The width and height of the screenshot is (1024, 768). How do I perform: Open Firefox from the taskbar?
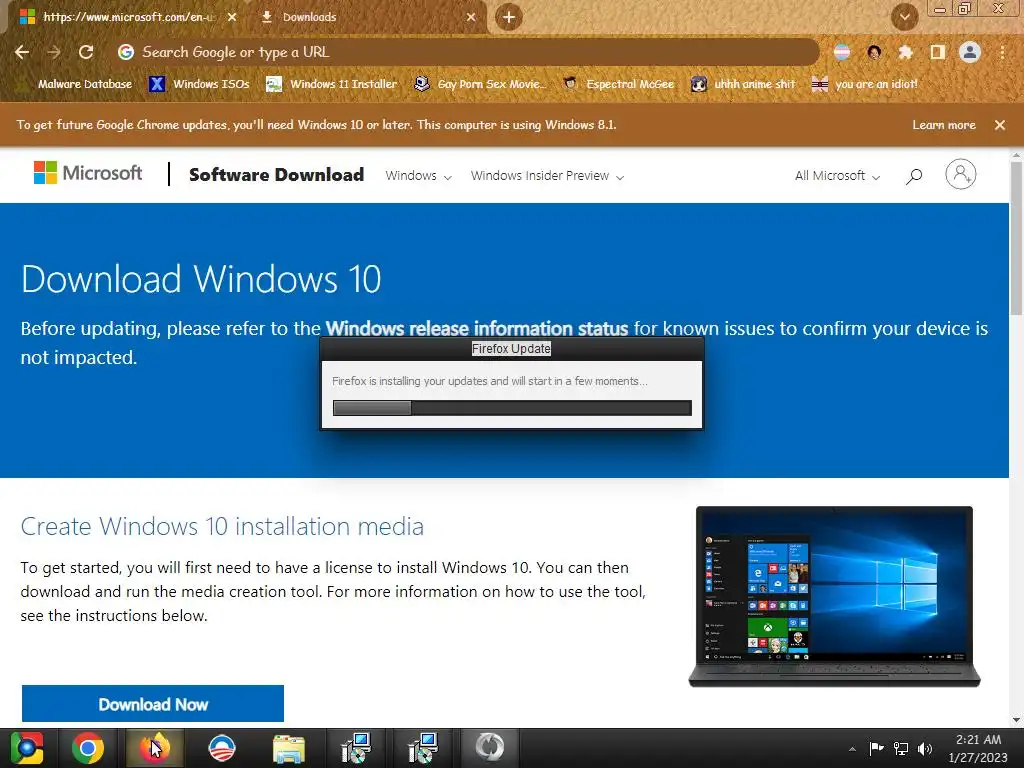(x=154, y=748)
